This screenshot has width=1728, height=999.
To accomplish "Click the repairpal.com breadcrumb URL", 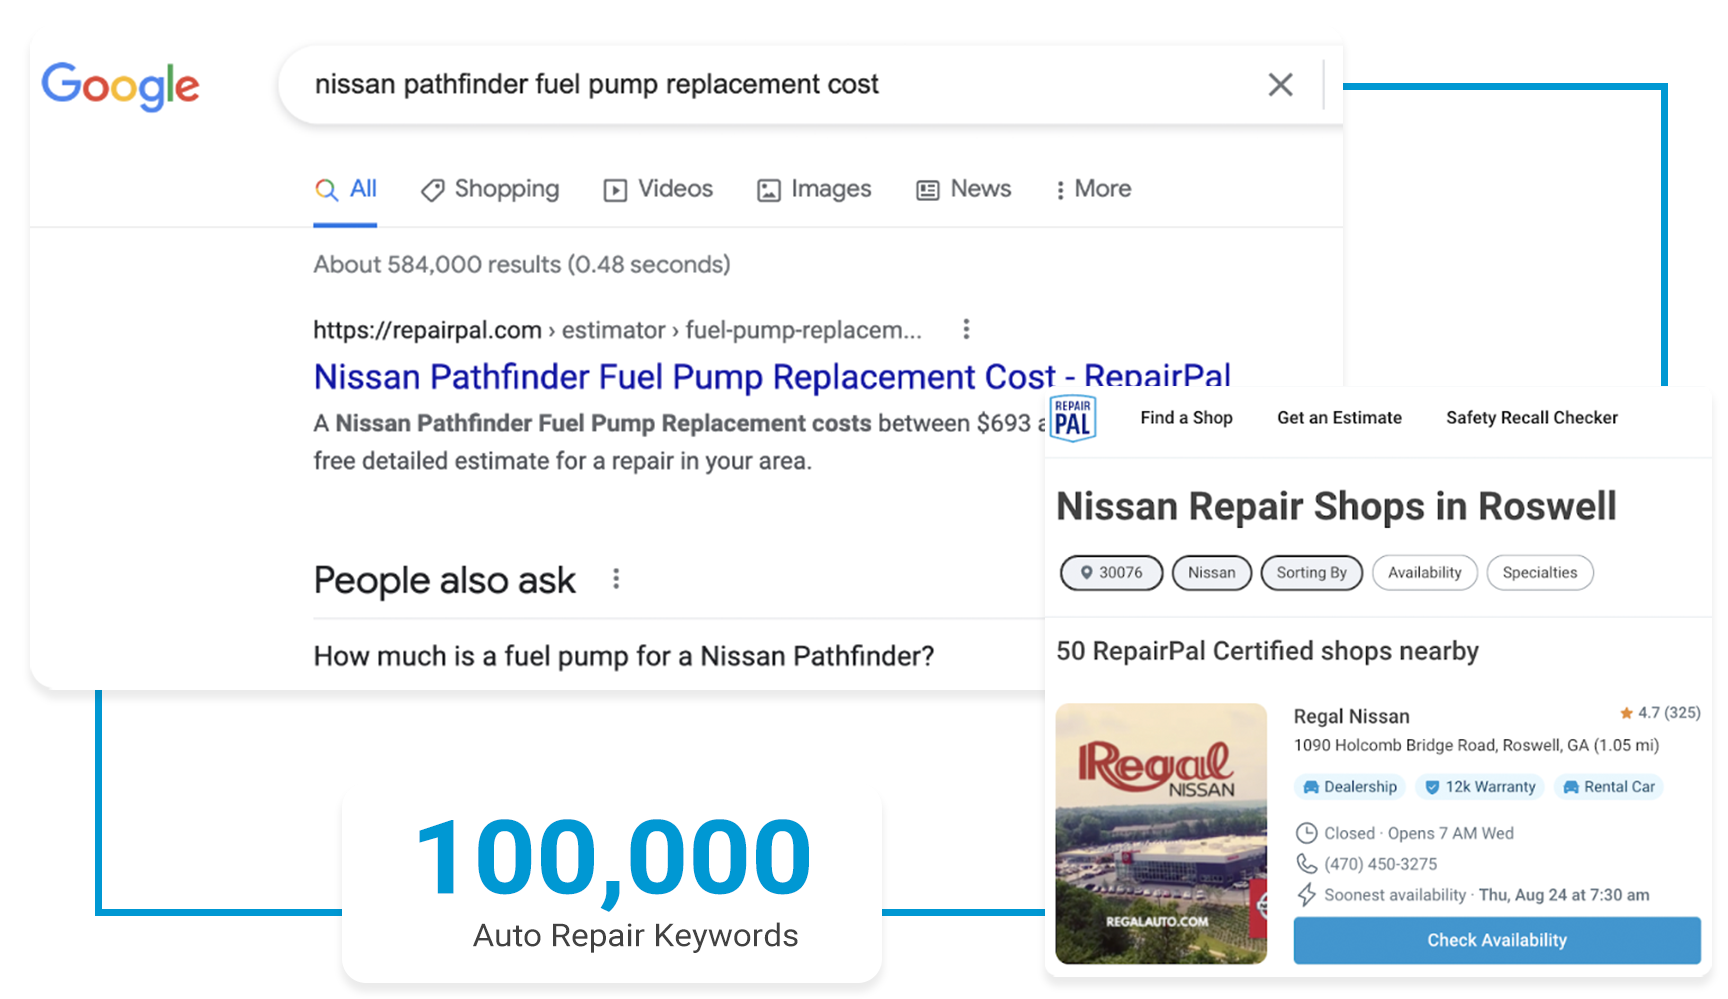I will click(x=617, y=330).
